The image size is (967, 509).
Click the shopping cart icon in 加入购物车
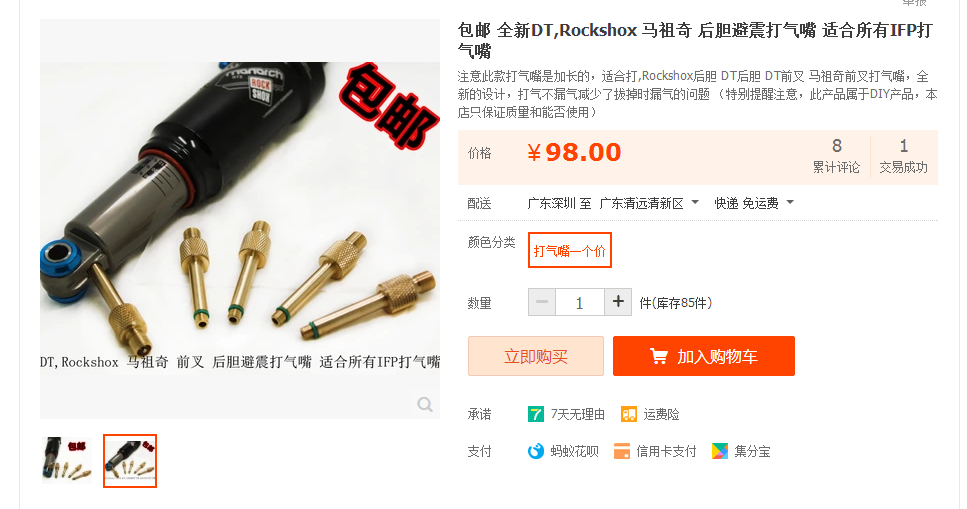(x=658, y=356)
